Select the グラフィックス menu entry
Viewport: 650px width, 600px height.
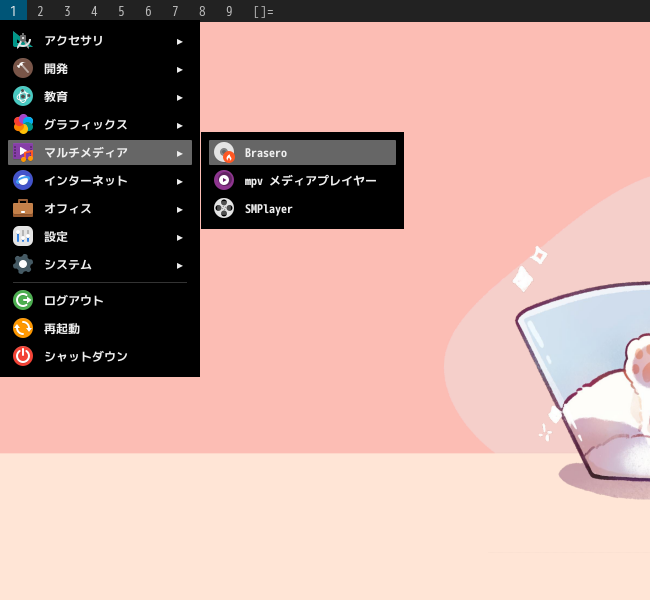click(100, 124)
